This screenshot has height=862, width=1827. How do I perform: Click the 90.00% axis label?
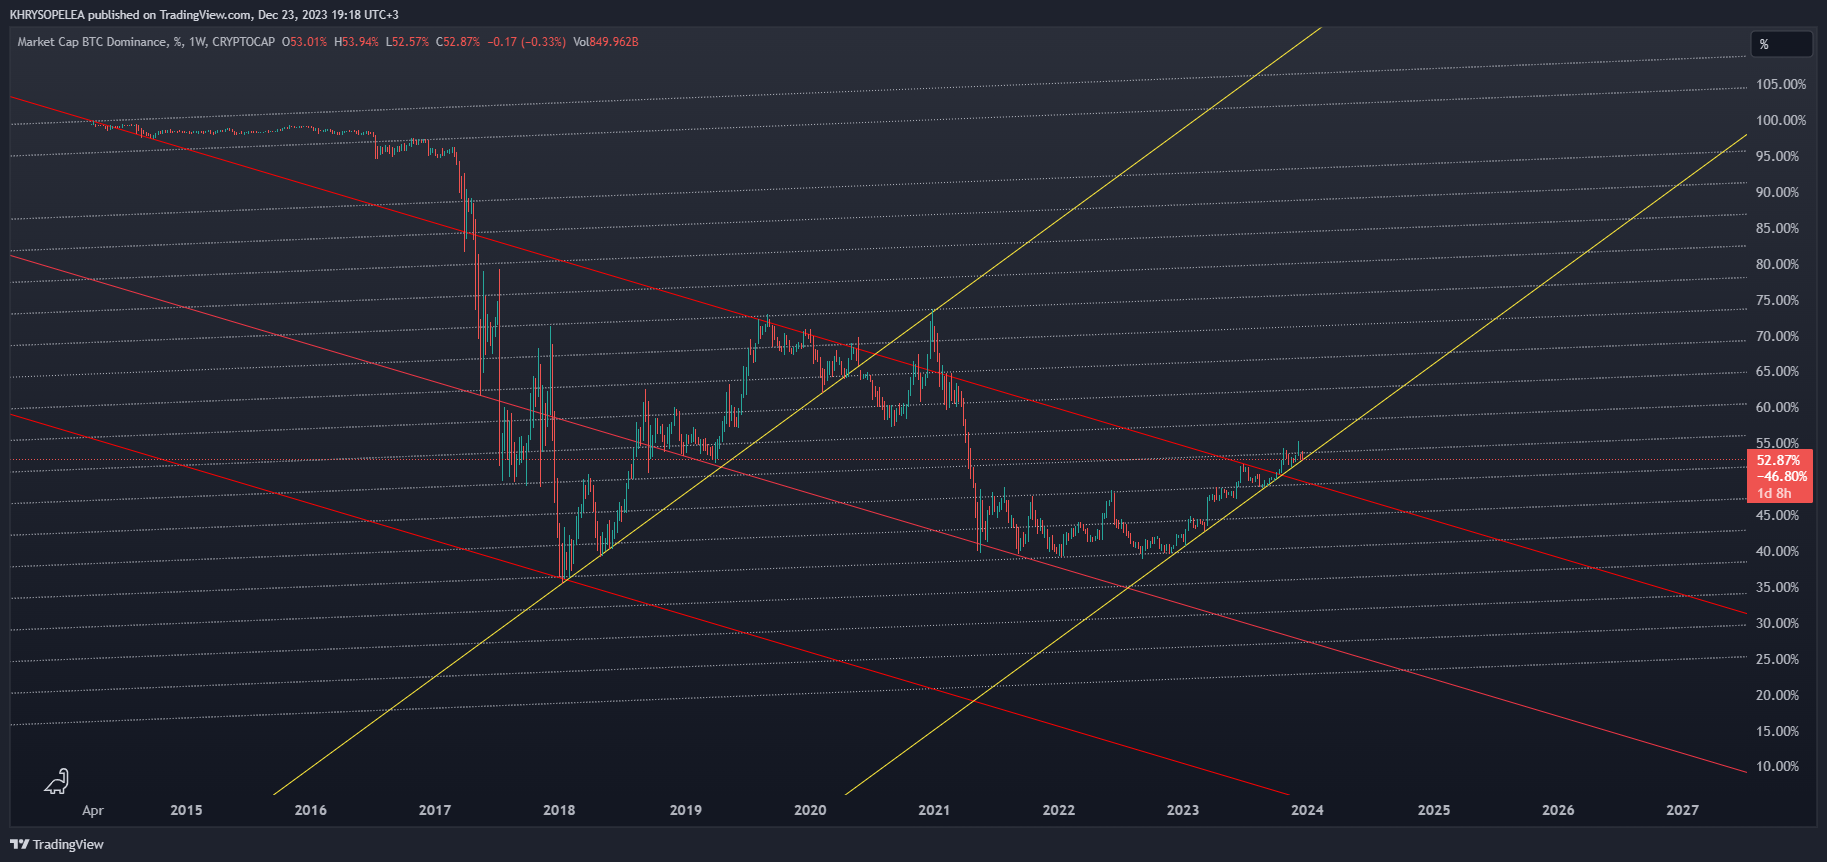1777,192
